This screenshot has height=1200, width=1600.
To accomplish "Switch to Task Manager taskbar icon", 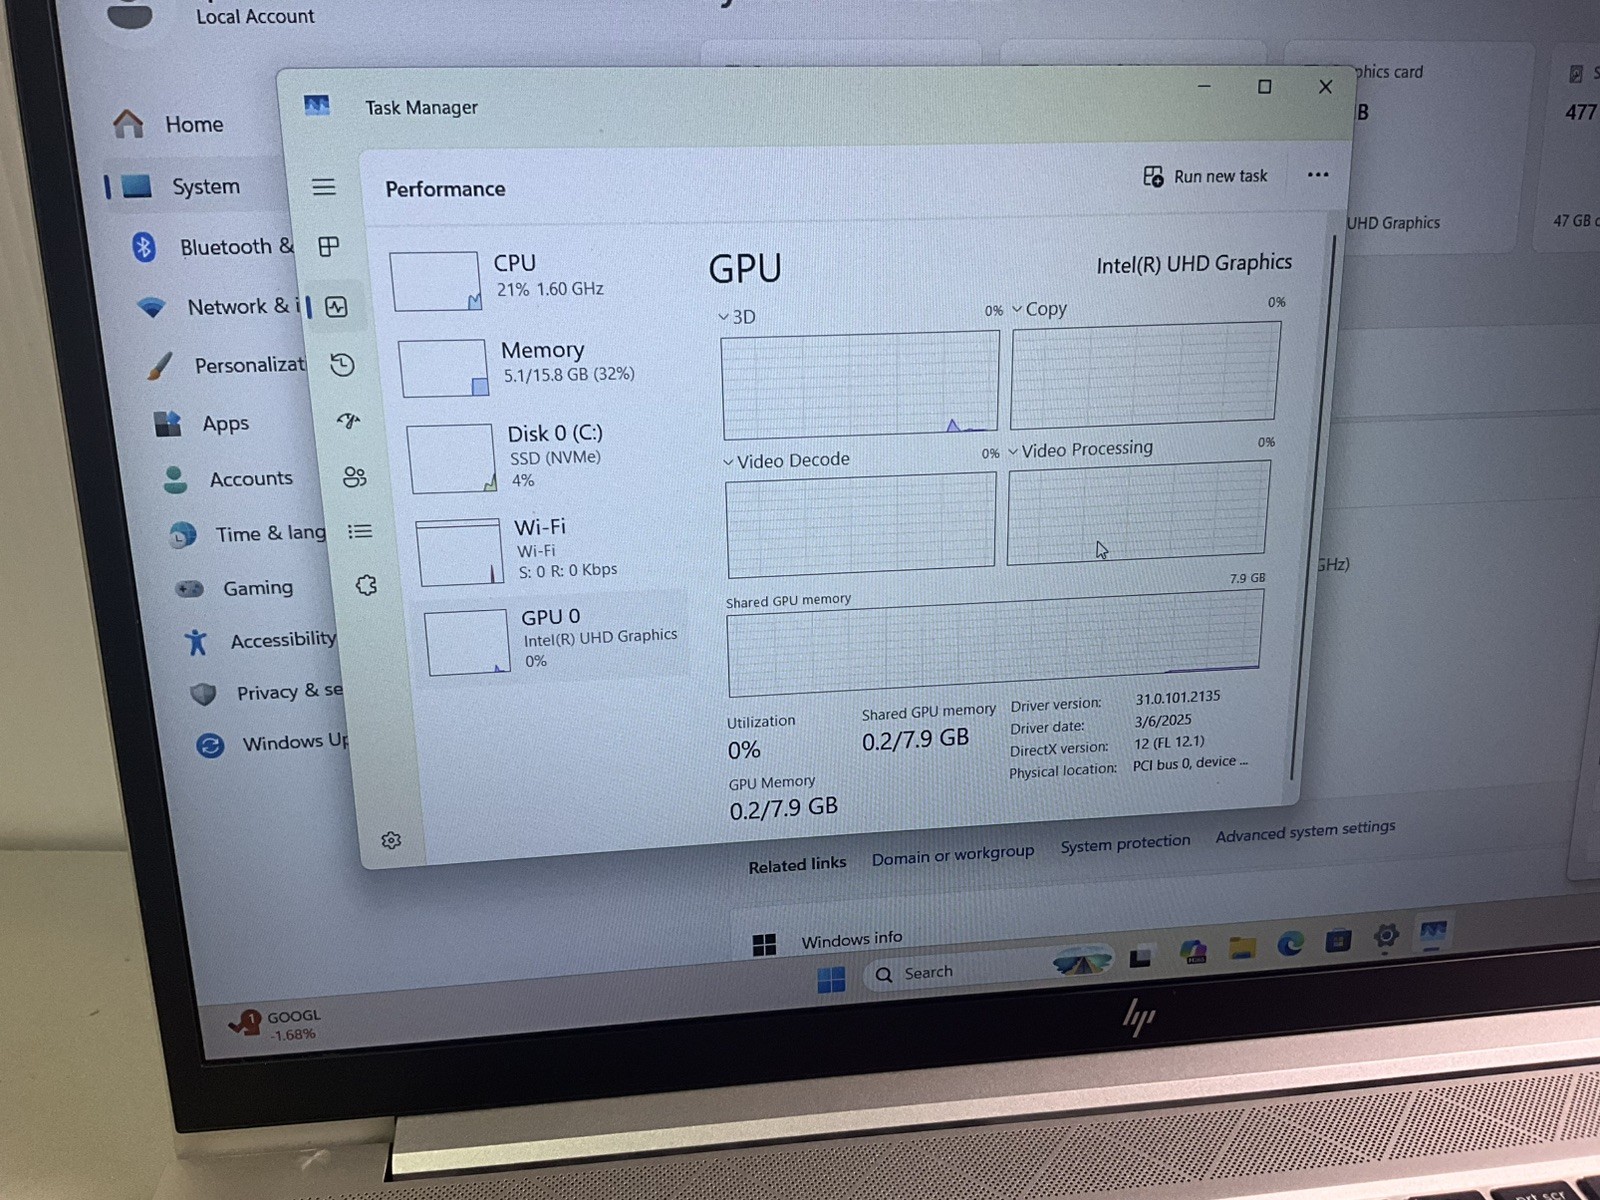I will (1433, 932).
